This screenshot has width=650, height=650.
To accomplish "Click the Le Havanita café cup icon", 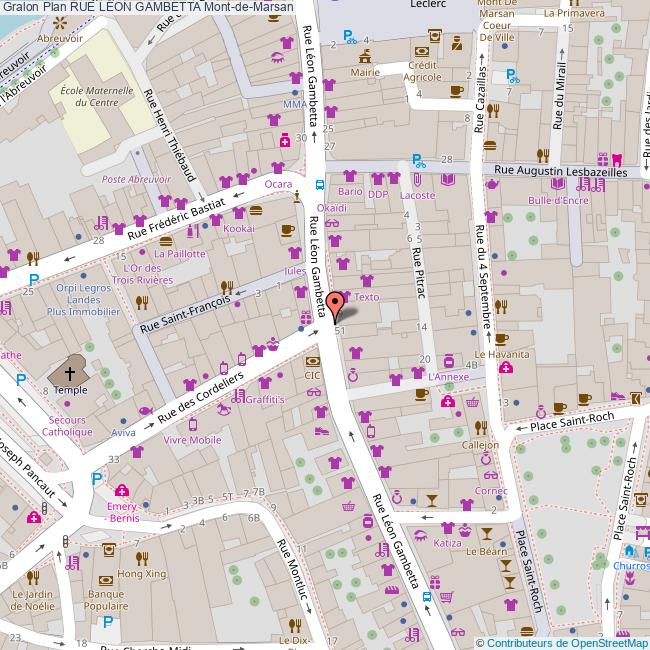I will tap(502, 338).
